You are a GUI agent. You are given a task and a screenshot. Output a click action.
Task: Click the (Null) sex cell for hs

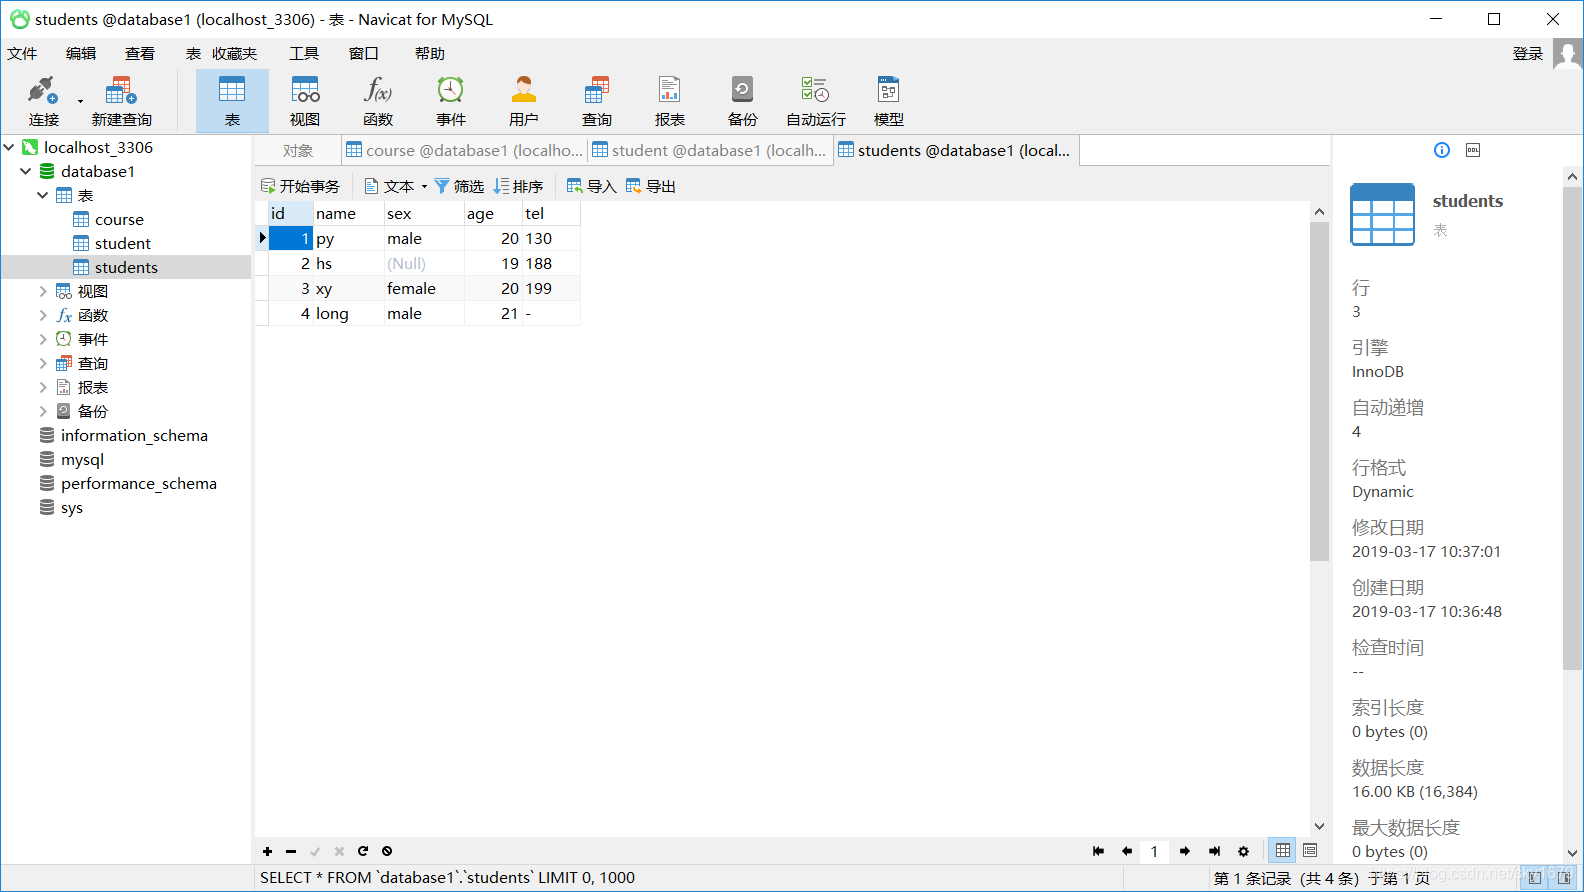pyautogui.click(x=424, y=263)
